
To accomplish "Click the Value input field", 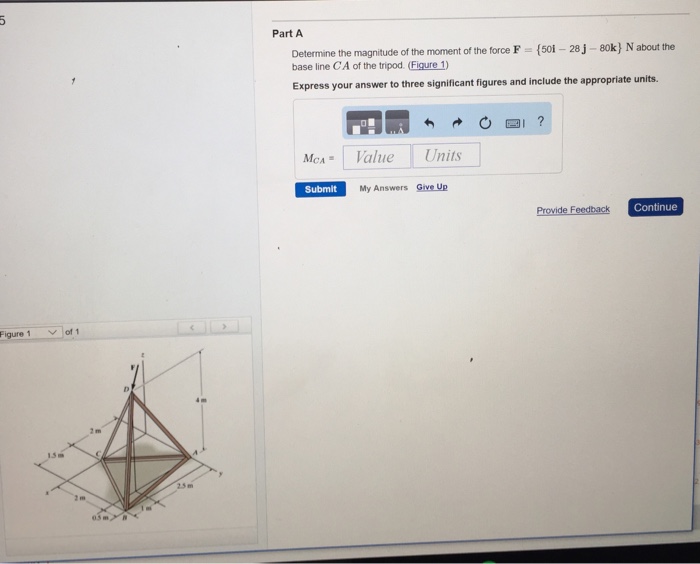I will click(x=376, y=157).
